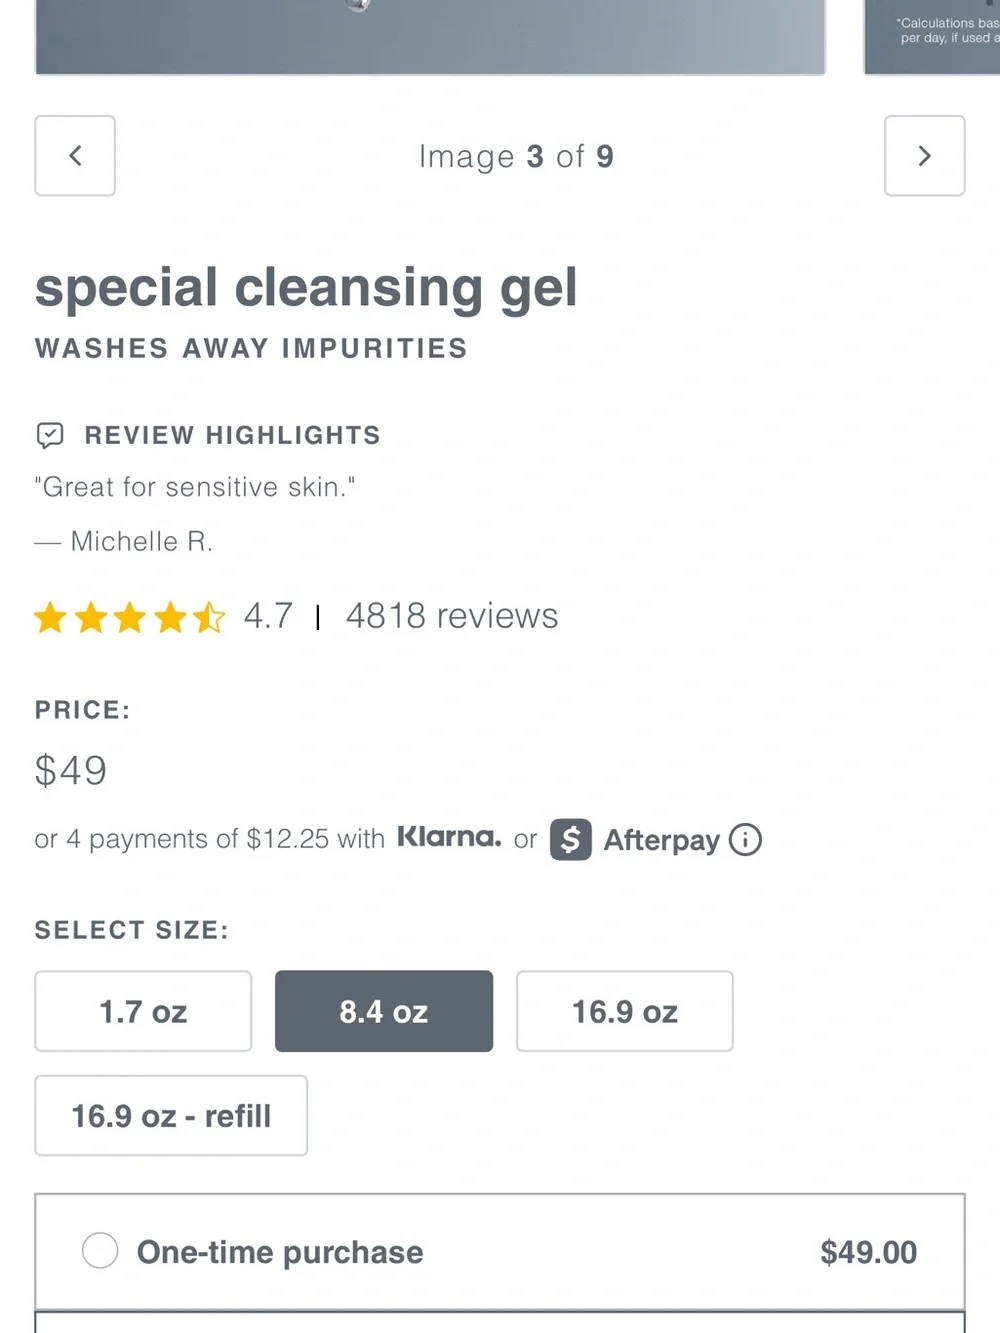The image size is (1000, 1333).
Task: Select the One-time purchase radio button
Action: click(x=100, y=1250)
